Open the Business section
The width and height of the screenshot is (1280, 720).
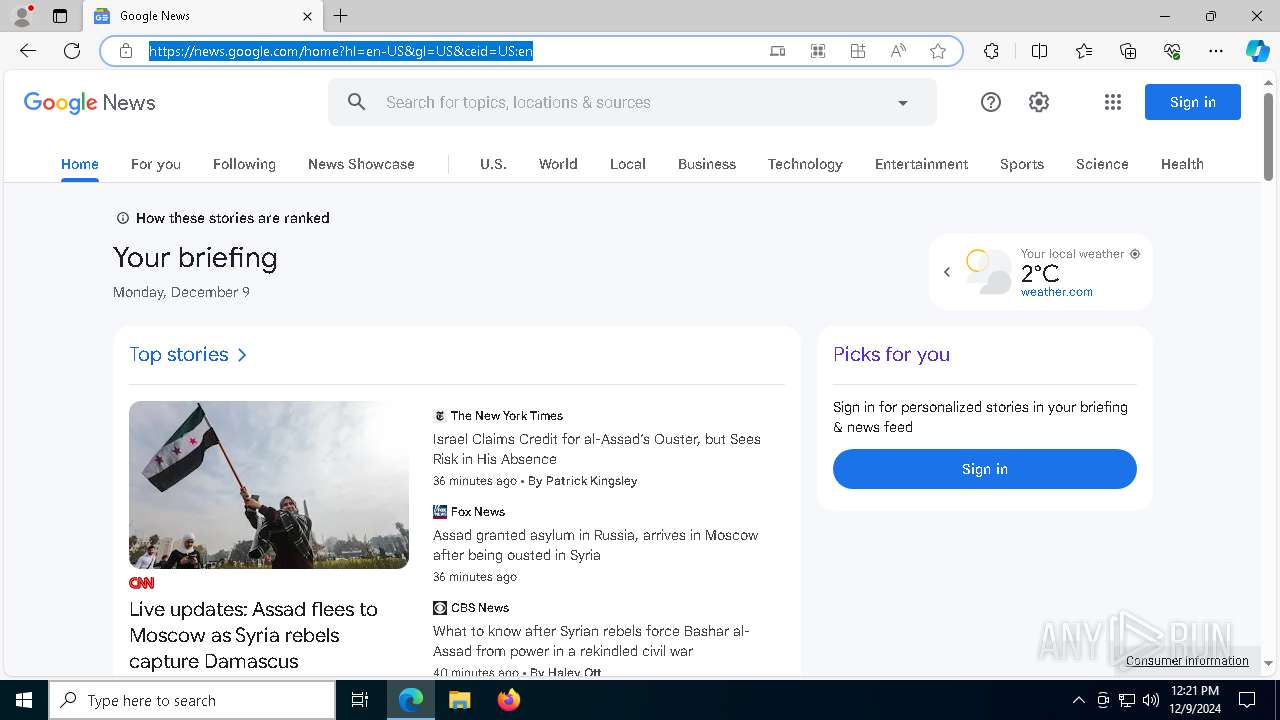pos(707,164)
